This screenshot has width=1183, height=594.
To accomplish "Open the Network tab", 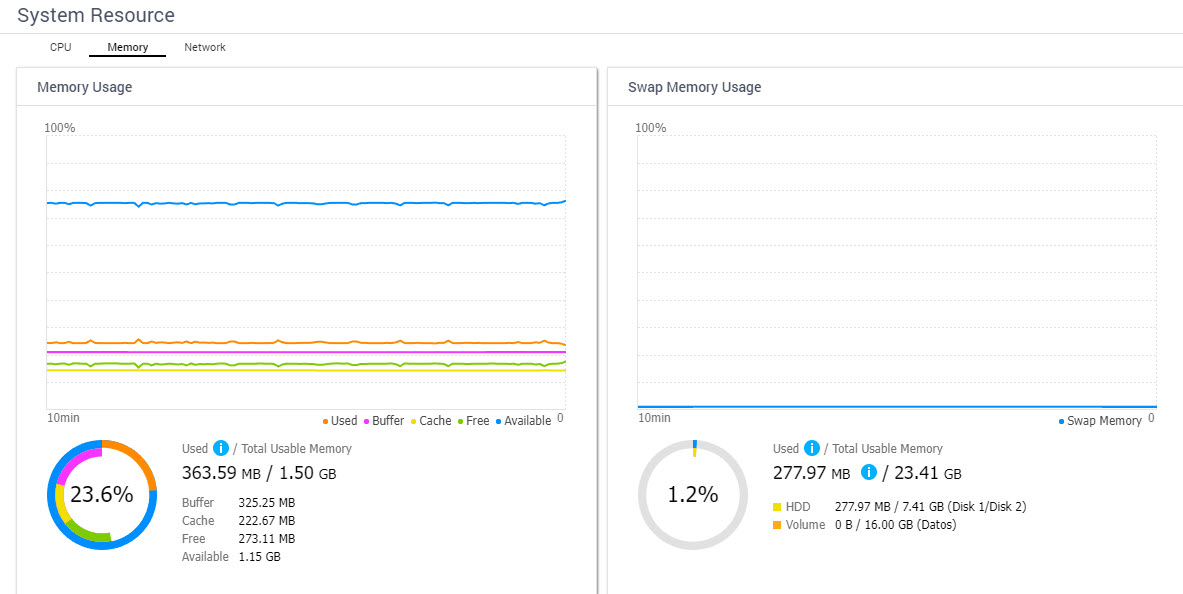I will [205, 47].
